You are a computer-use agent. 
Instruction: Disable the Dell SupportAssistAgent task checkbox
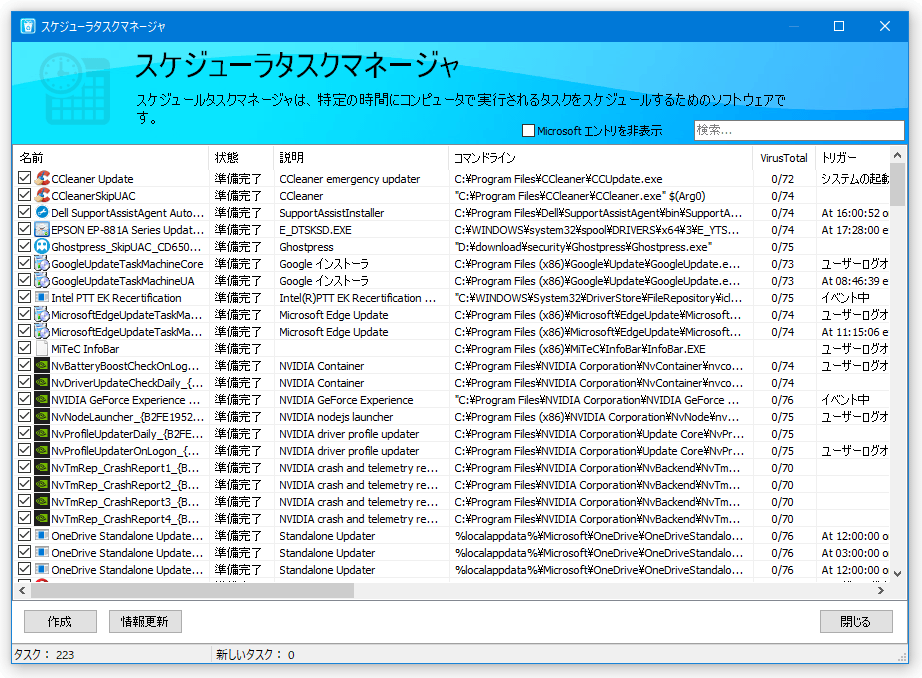tap(25, 212)
